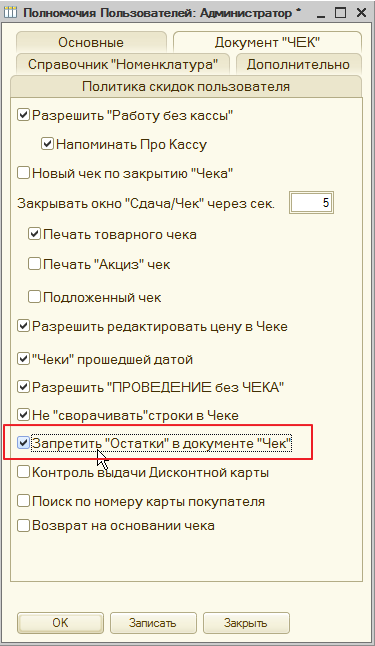This screenshot has width=375, height=646.
Task: Click the window title bar icon
Action: click(x=11, y=12)
